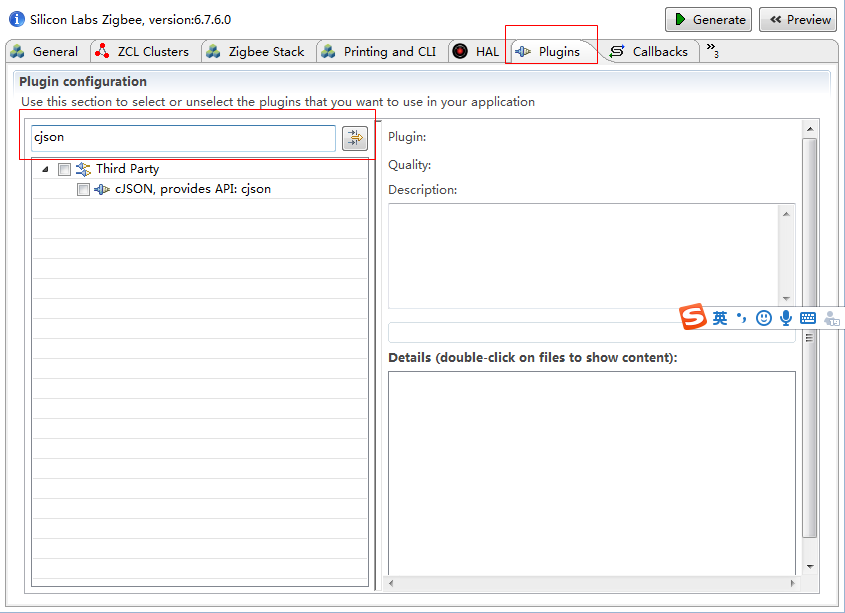Click the Preview button
The image size is (845, 613).
click(x=799, y=20)
